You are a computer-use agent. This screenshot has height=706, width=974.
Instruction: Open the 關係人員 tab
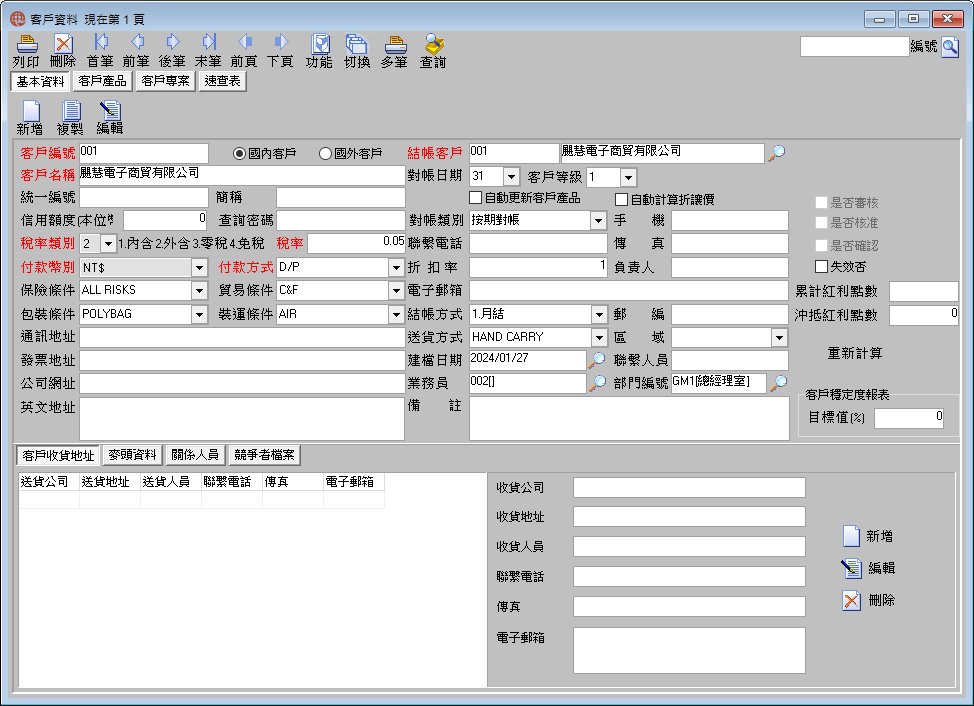tap(195, 455)
